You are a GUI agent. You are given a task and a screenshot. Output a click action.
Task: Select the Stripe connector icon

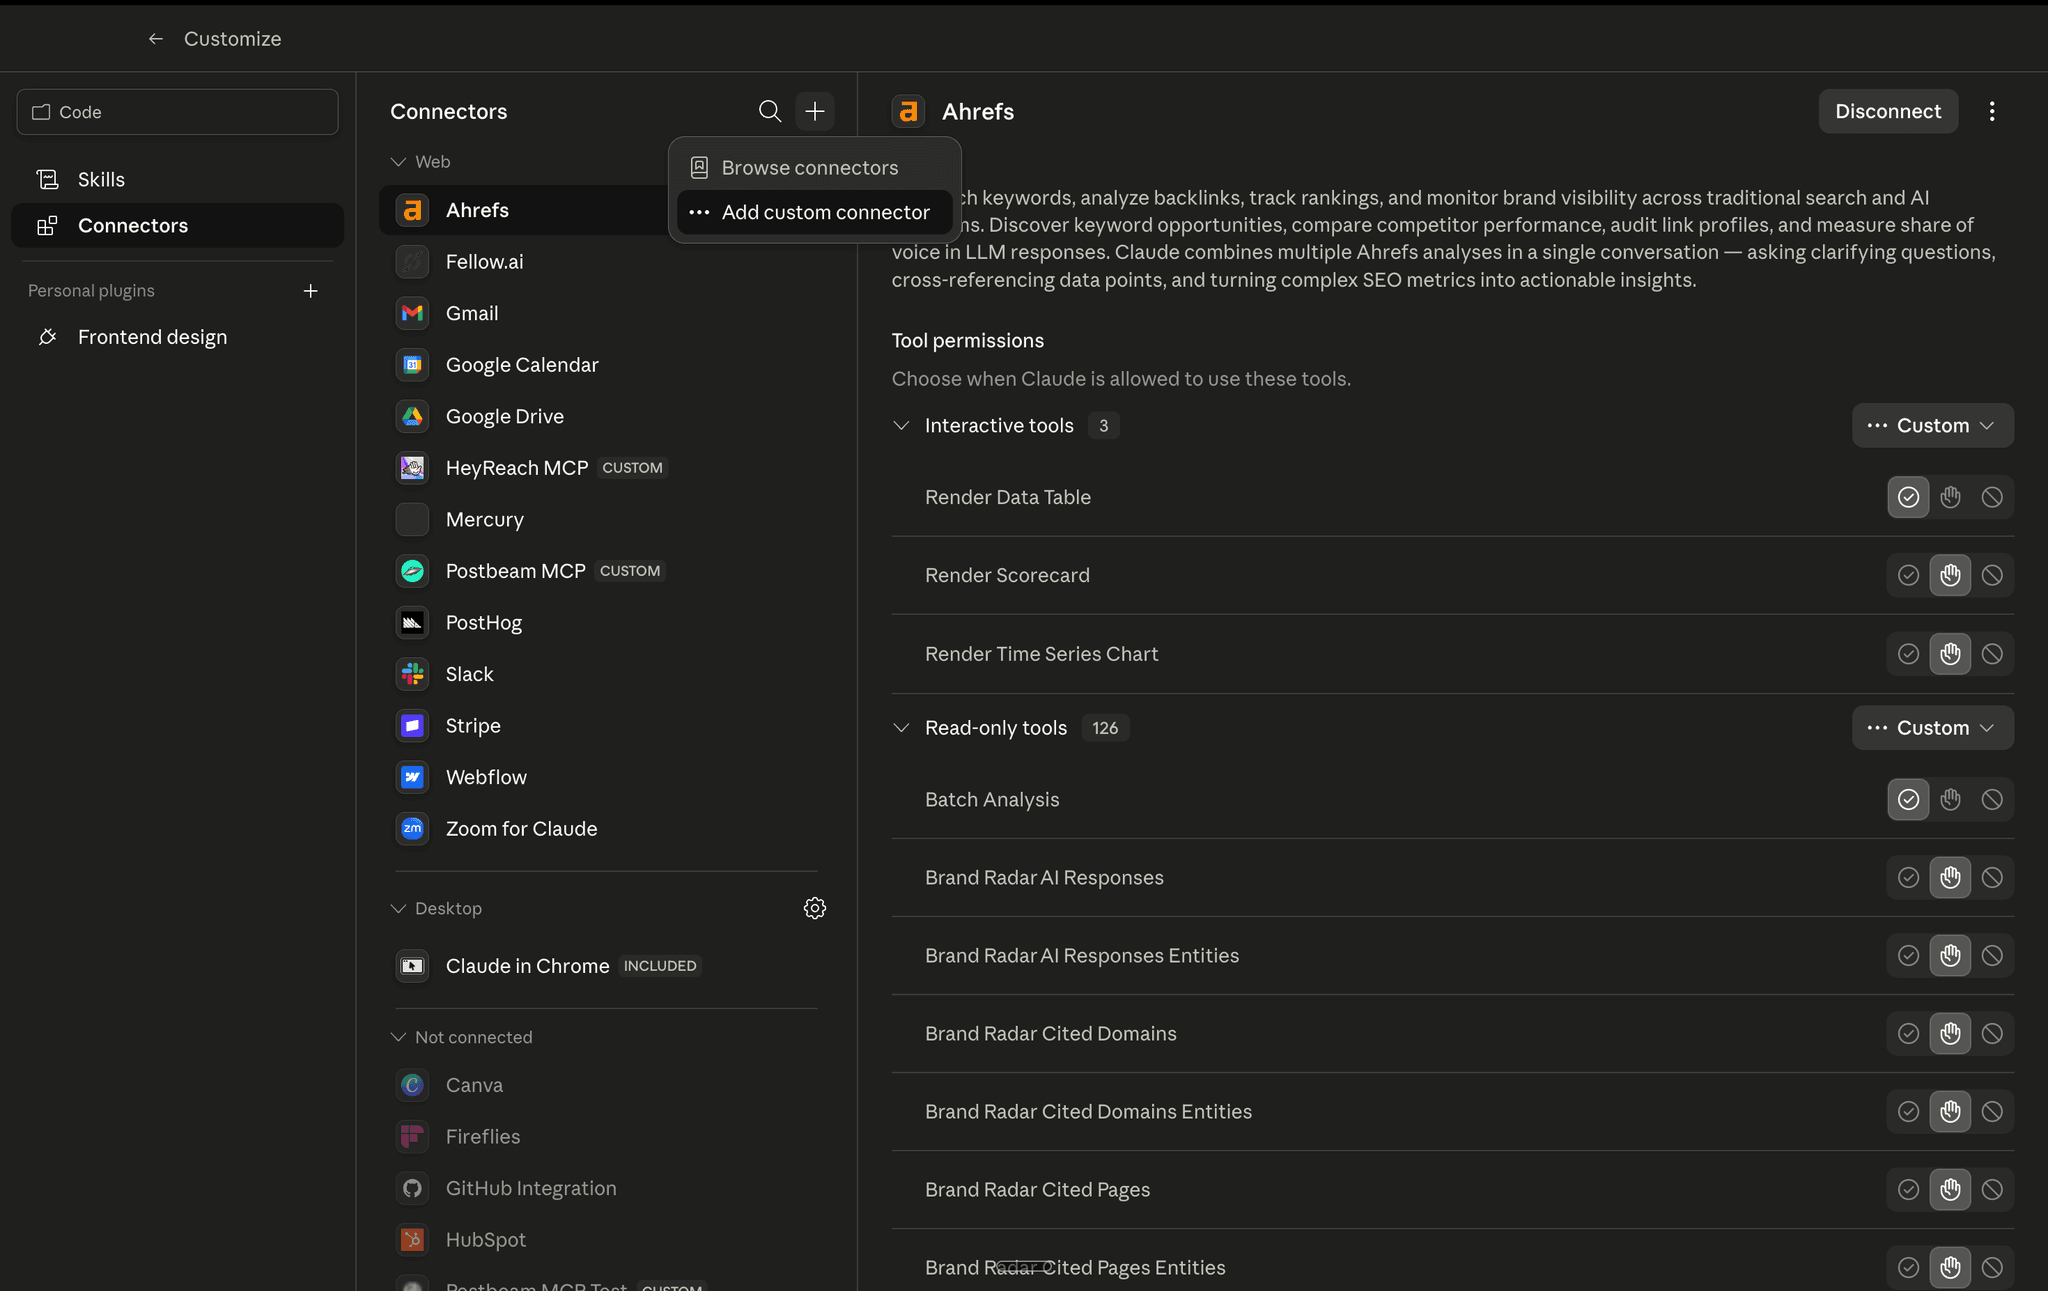412,726
